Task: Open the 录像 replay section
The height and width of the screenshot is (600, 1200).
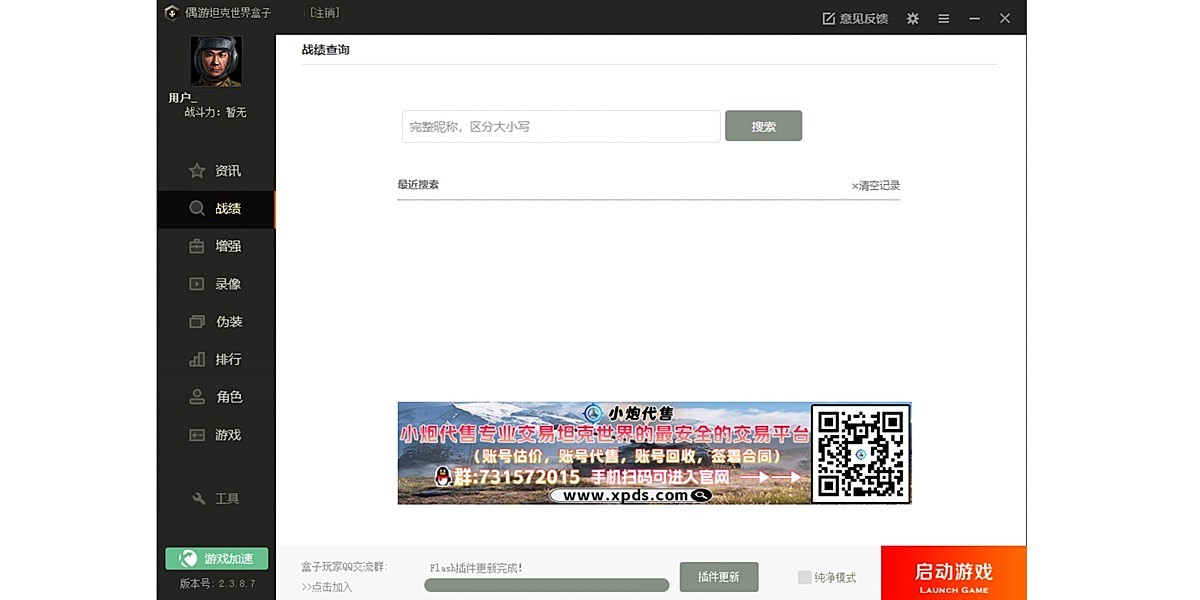Action: [216, 283]
